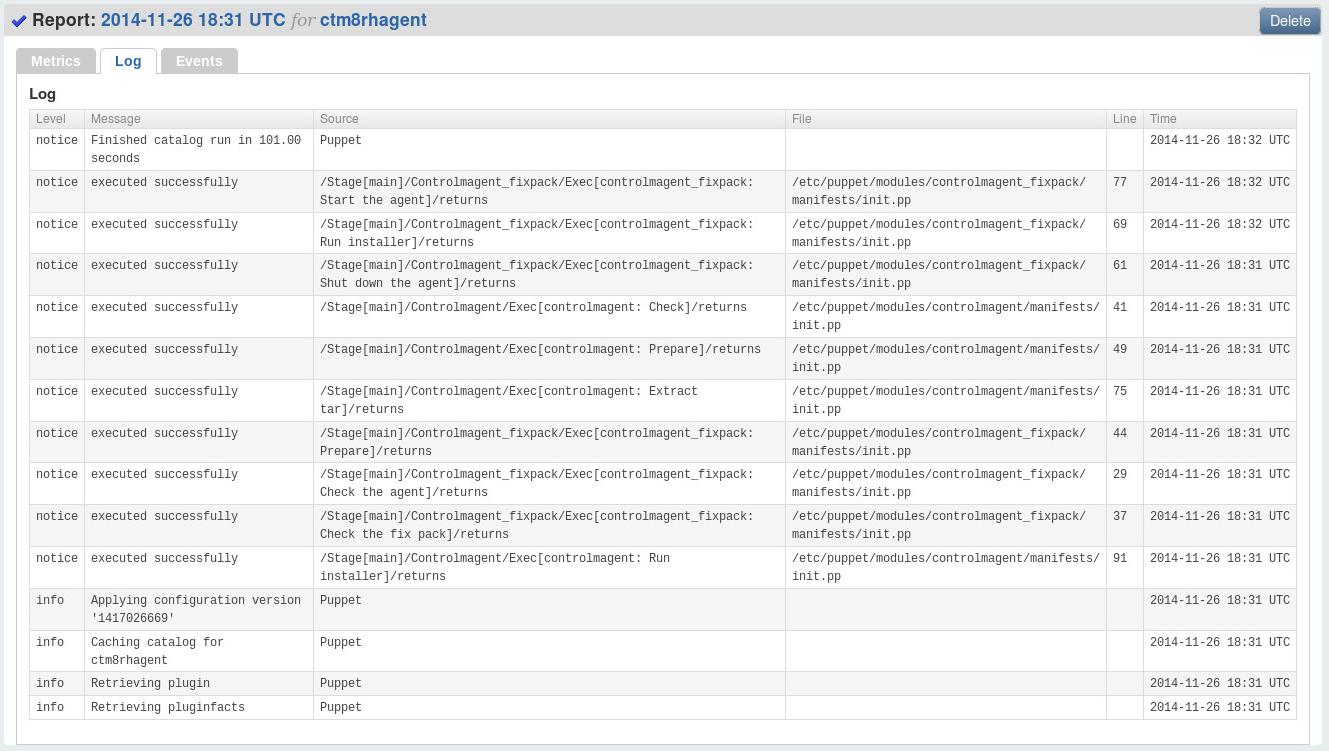Sort by the Message column header

(116, 118)
